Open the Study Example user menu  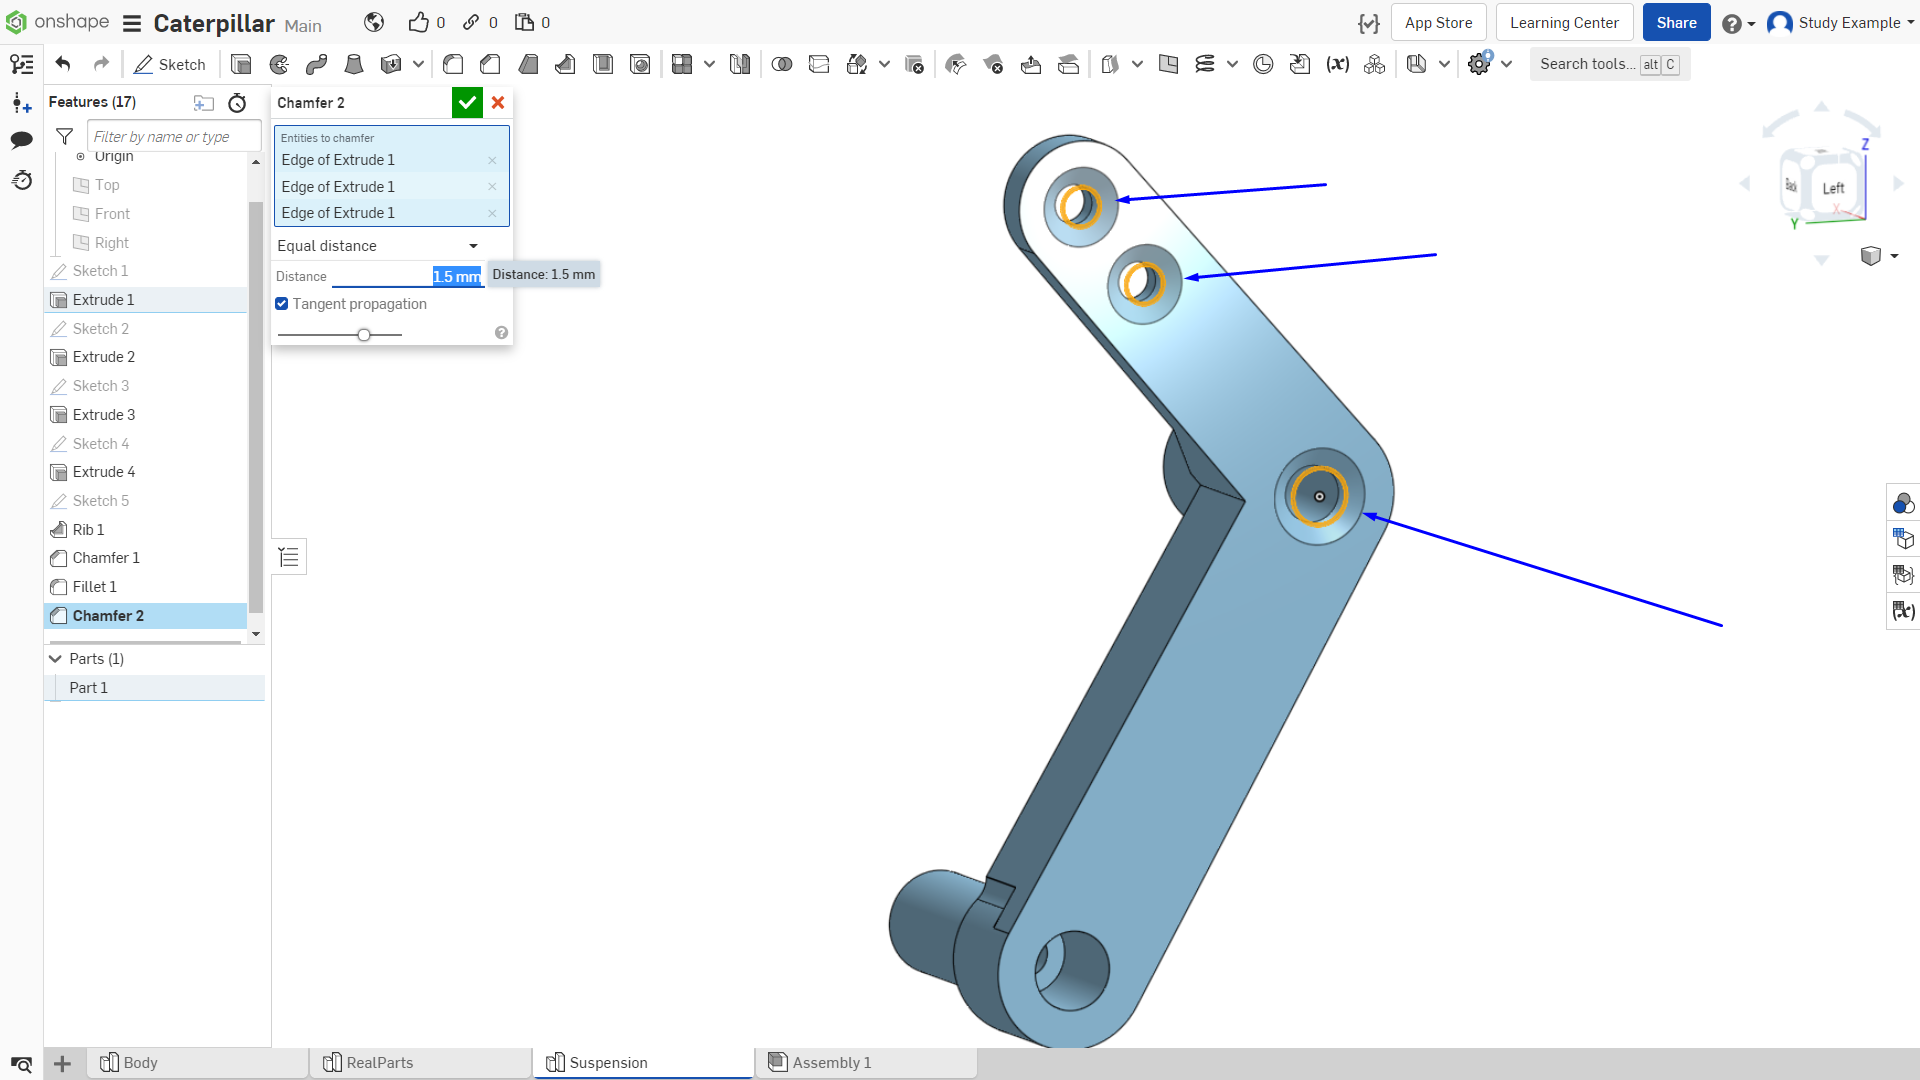tap(1840, 23)
